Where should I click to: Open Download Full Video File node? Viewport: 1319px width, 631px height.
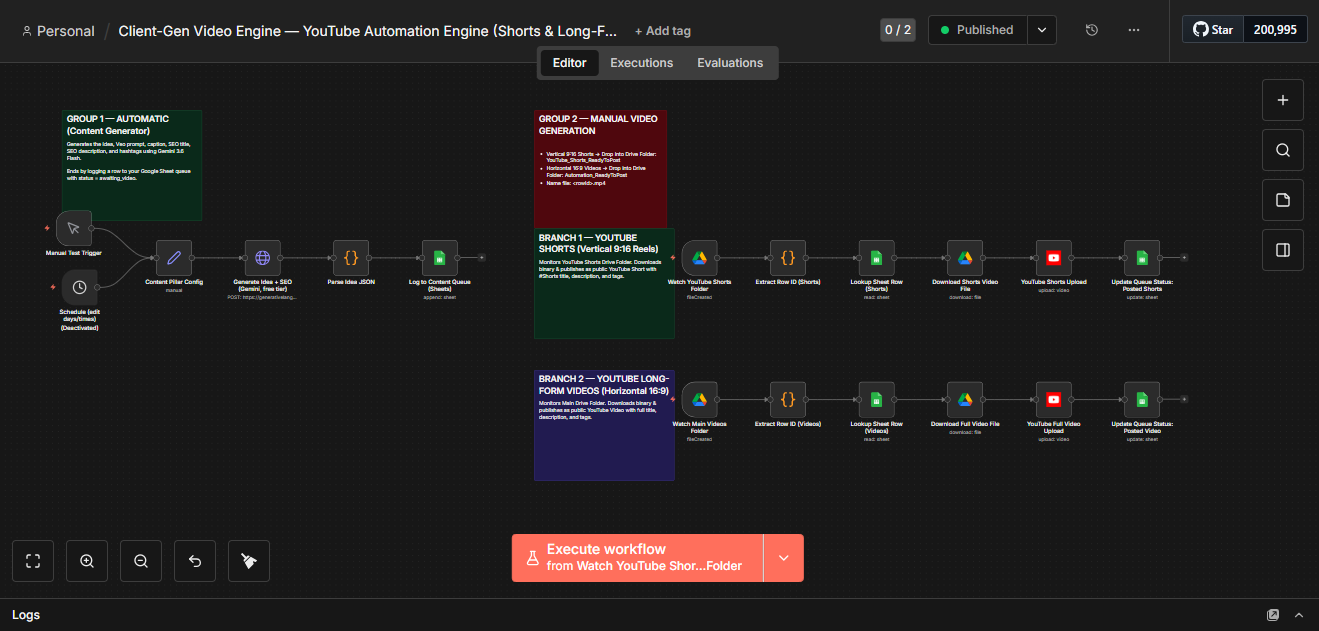965,399
